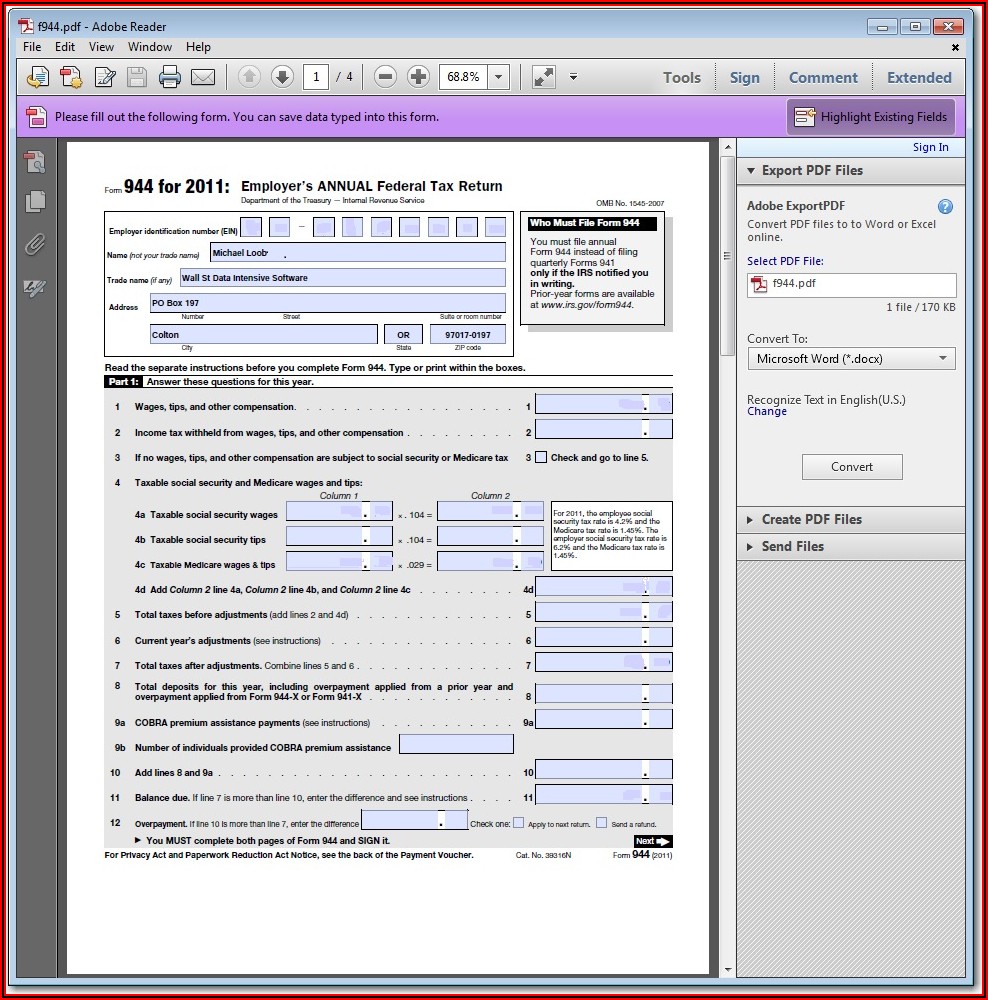The width and height of the screenshot is (988, 1000).
Task: Switch to the Comment pane
Action: click(x=822, y=77)
